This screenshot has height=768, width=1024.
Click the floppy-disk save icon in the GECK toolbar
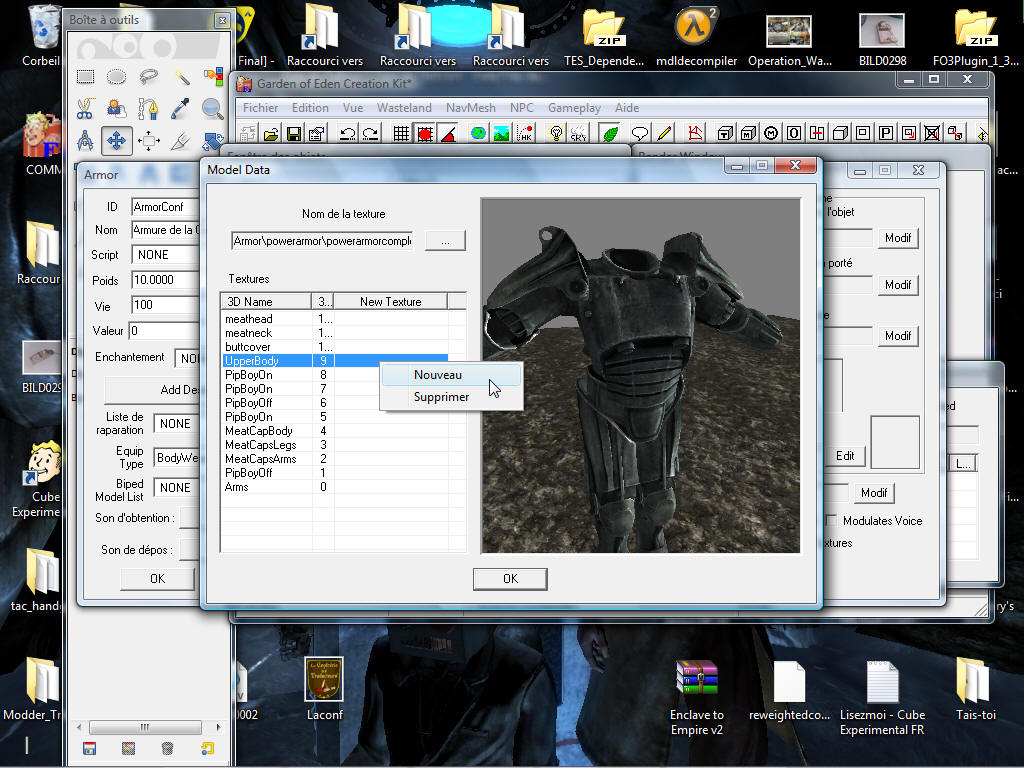click(294, 134)
